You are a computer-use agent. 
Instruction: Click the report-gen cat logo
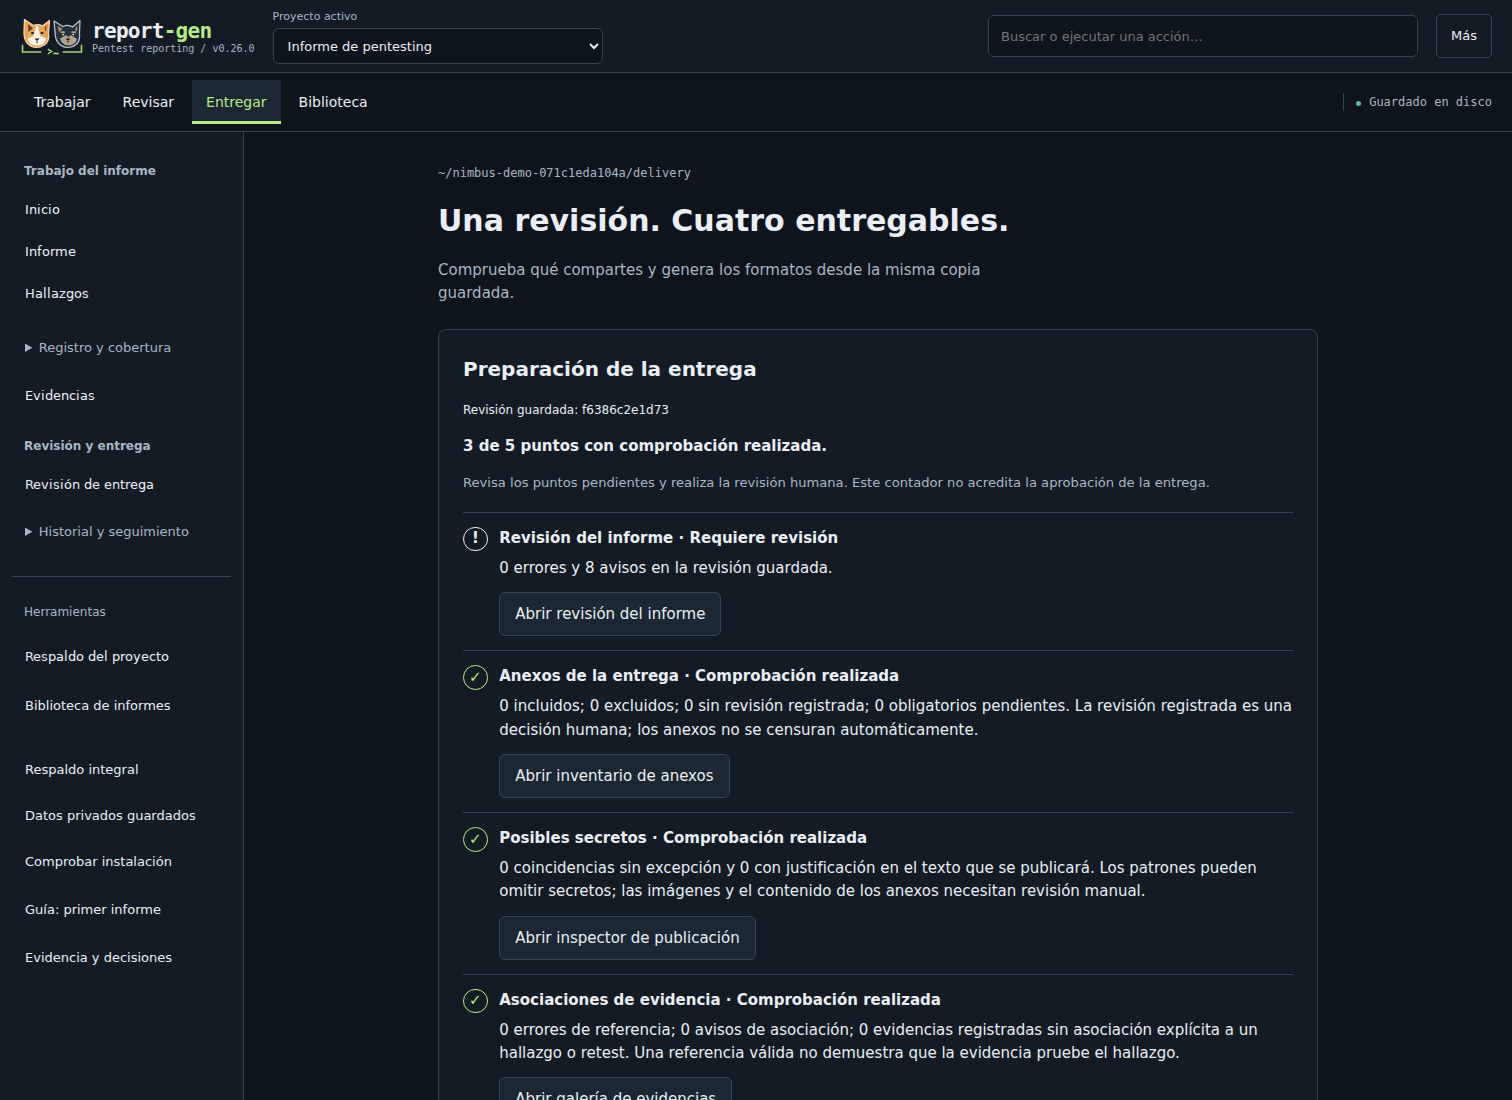click(52, 36)
